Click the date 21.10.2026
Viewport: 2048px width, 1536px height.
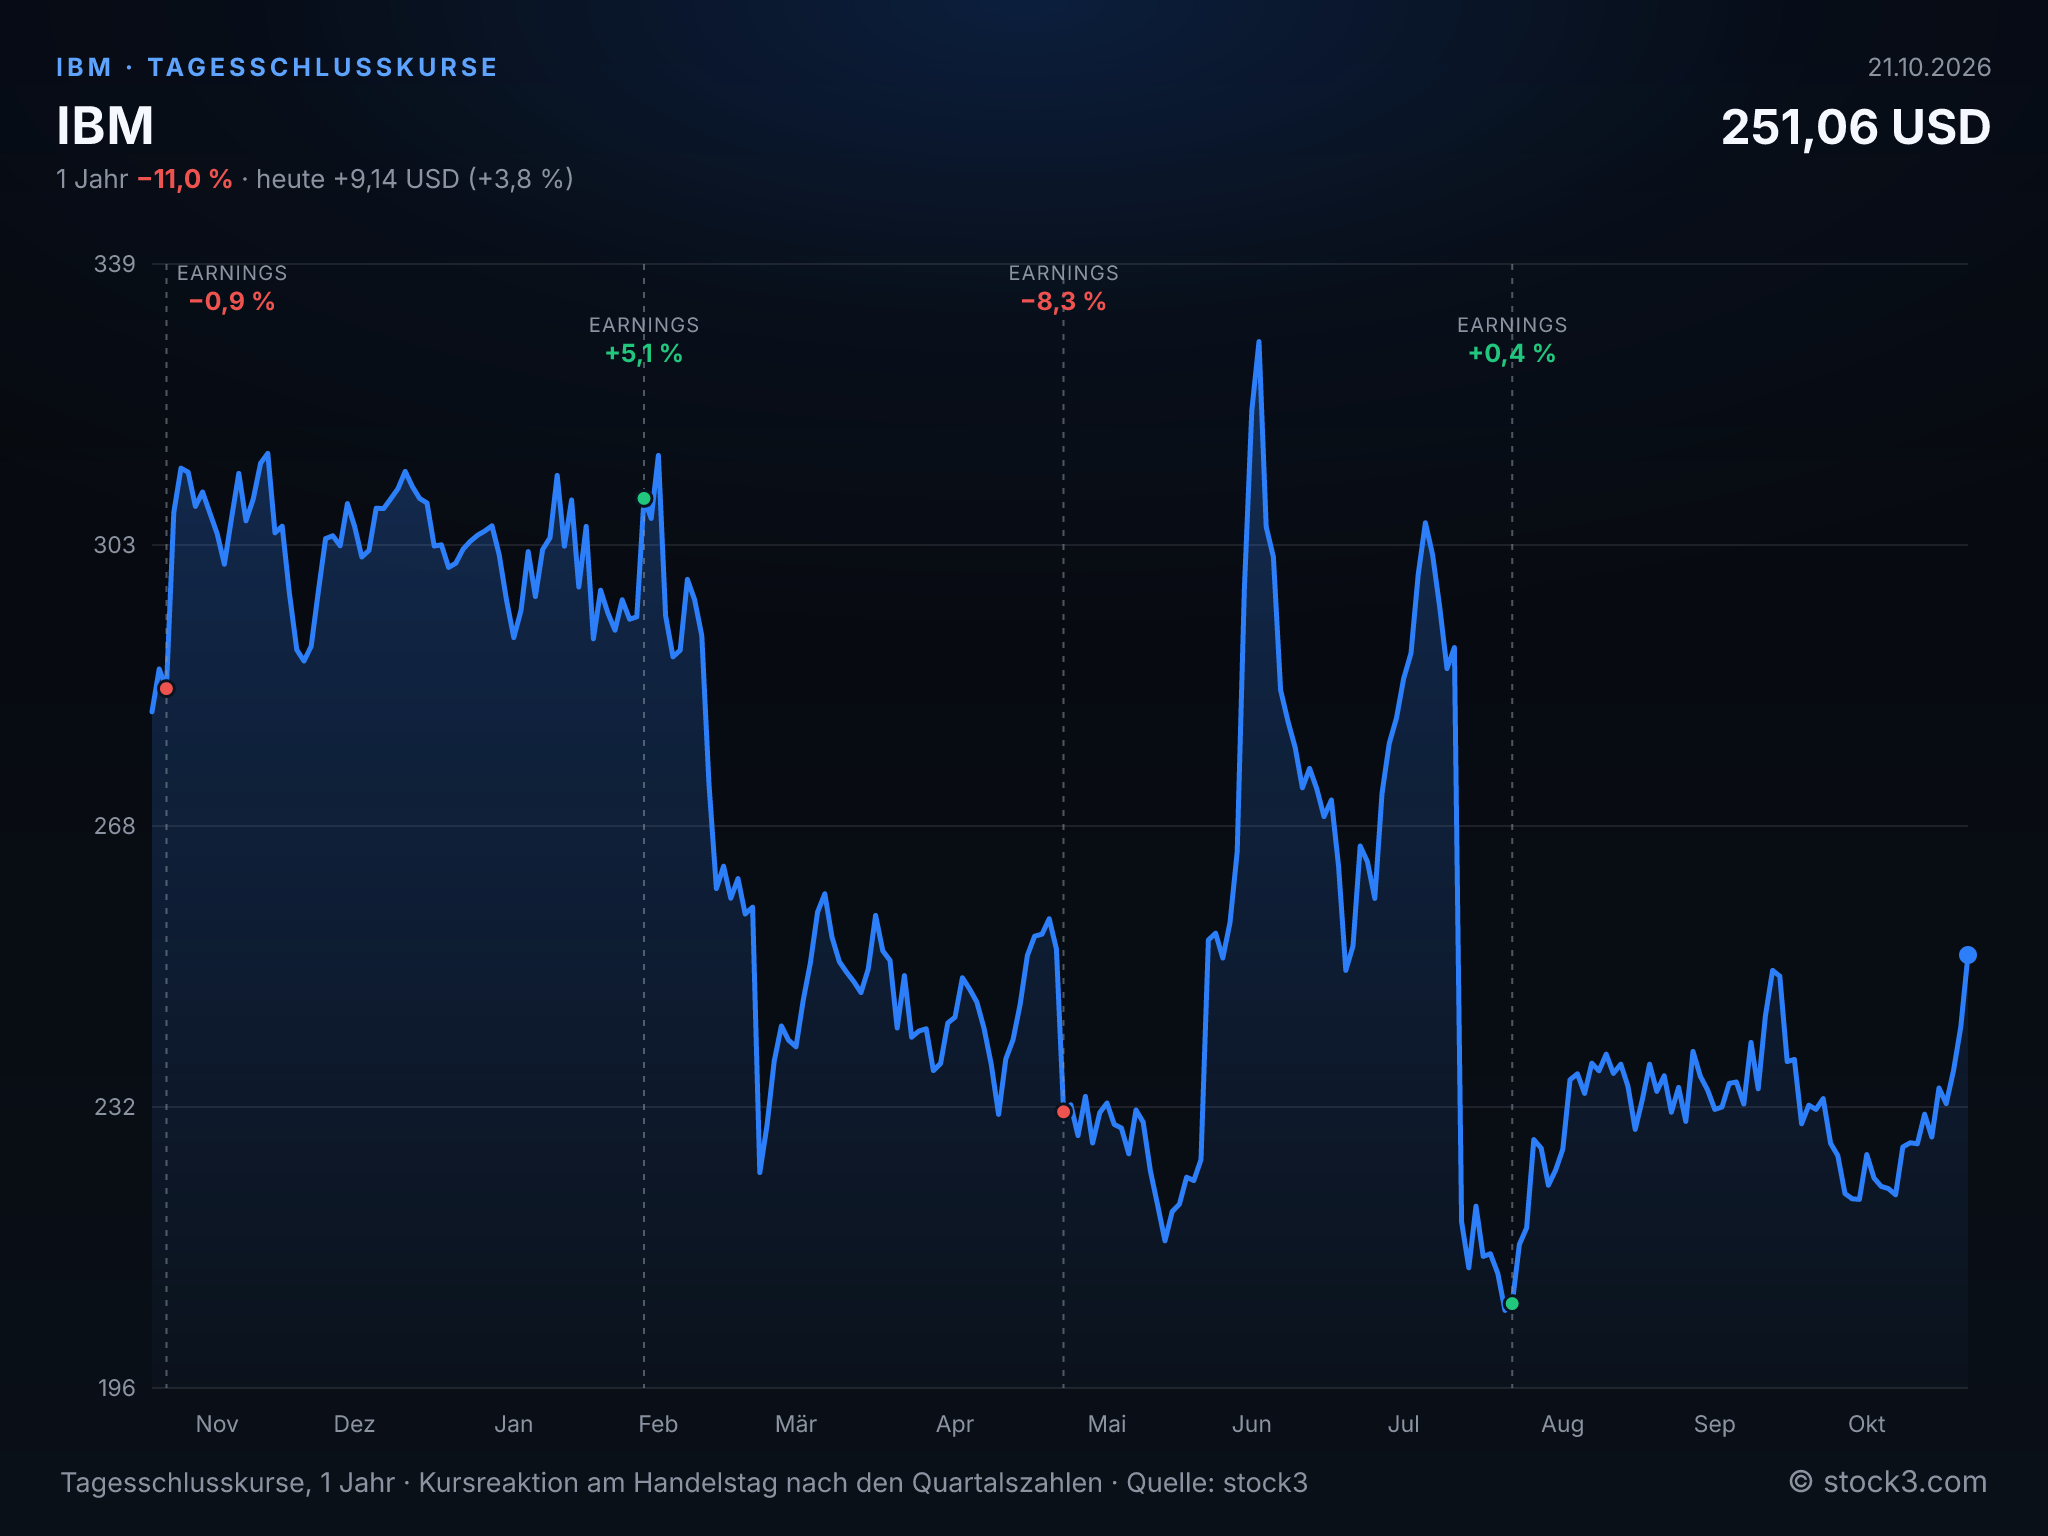point(1929,67)
